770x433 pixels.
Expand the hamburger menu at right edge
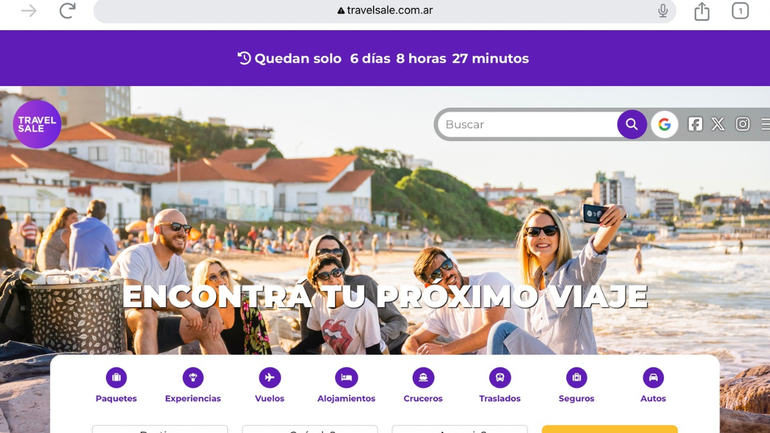(x=766, y=124)
